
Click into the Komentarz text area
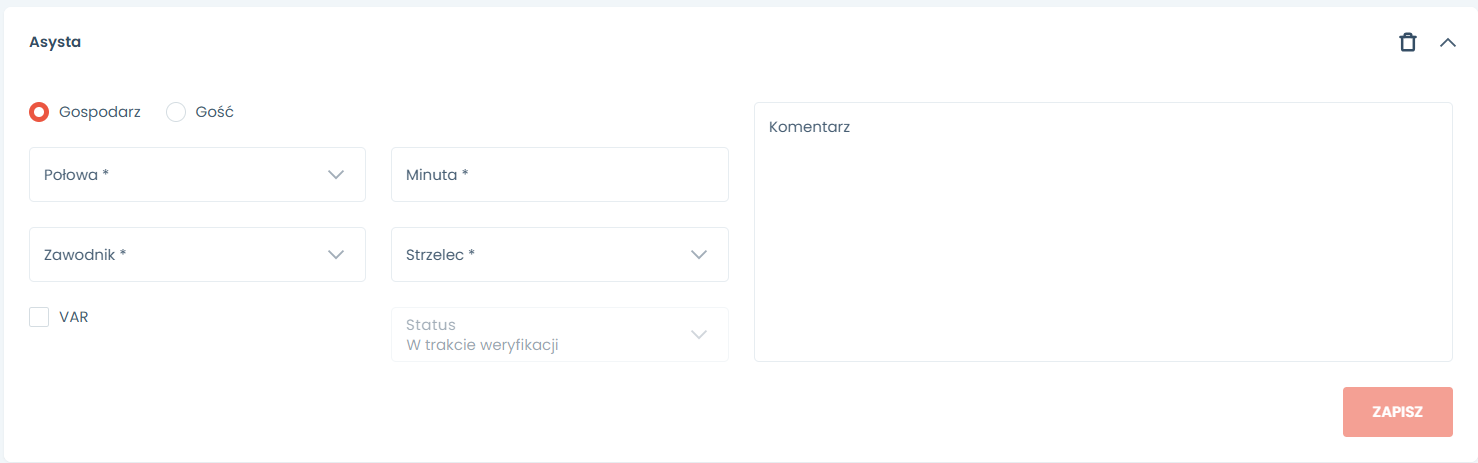[x=1102, y=232]
